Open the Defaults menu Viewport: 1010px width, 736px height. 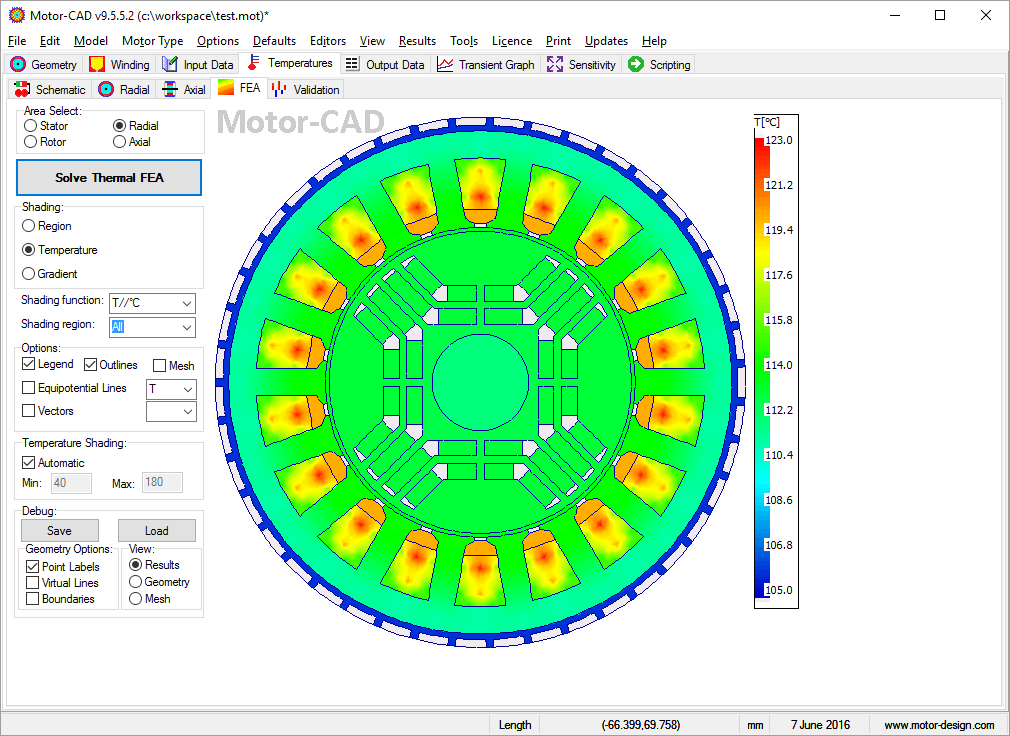[x=274, y=41]
